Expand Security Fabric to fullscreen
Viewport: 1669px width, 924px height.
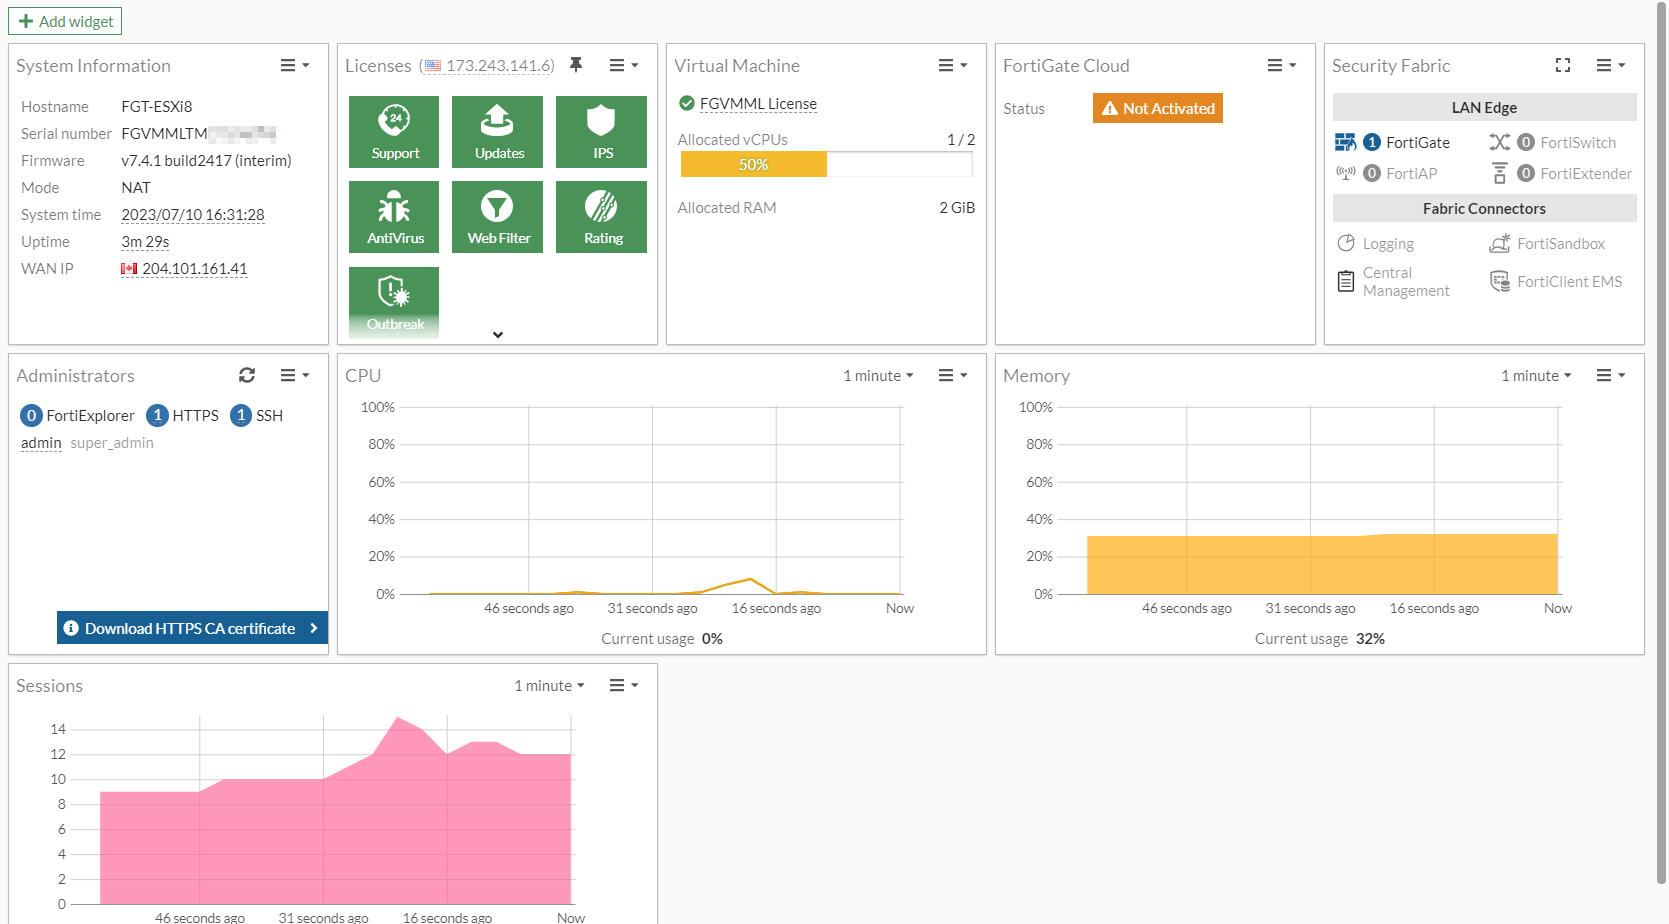[x=1563, y=65]
